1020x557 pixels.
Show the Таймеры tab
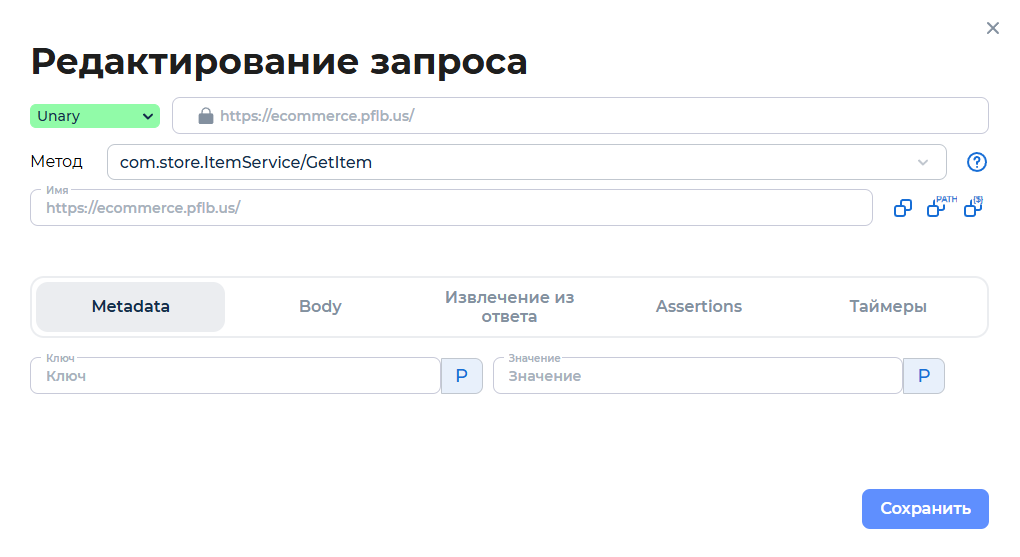888,307
